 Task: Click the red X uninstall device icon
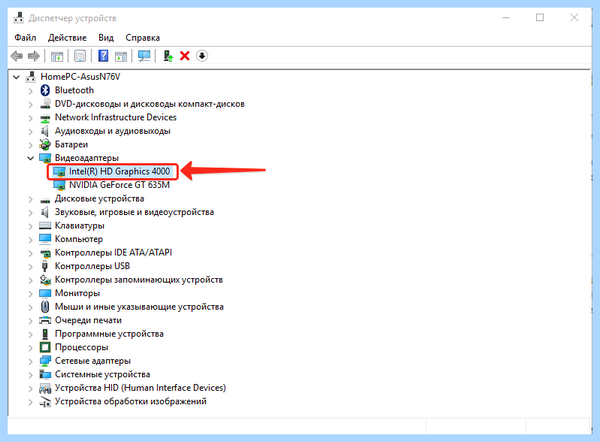tap(184, 56)
